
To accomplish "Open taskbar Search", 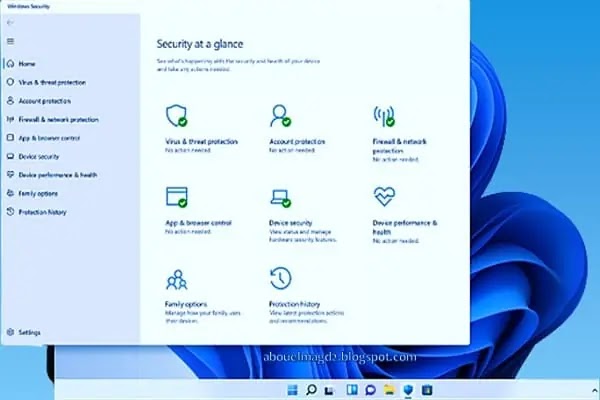I will click(x=311, y=390).
